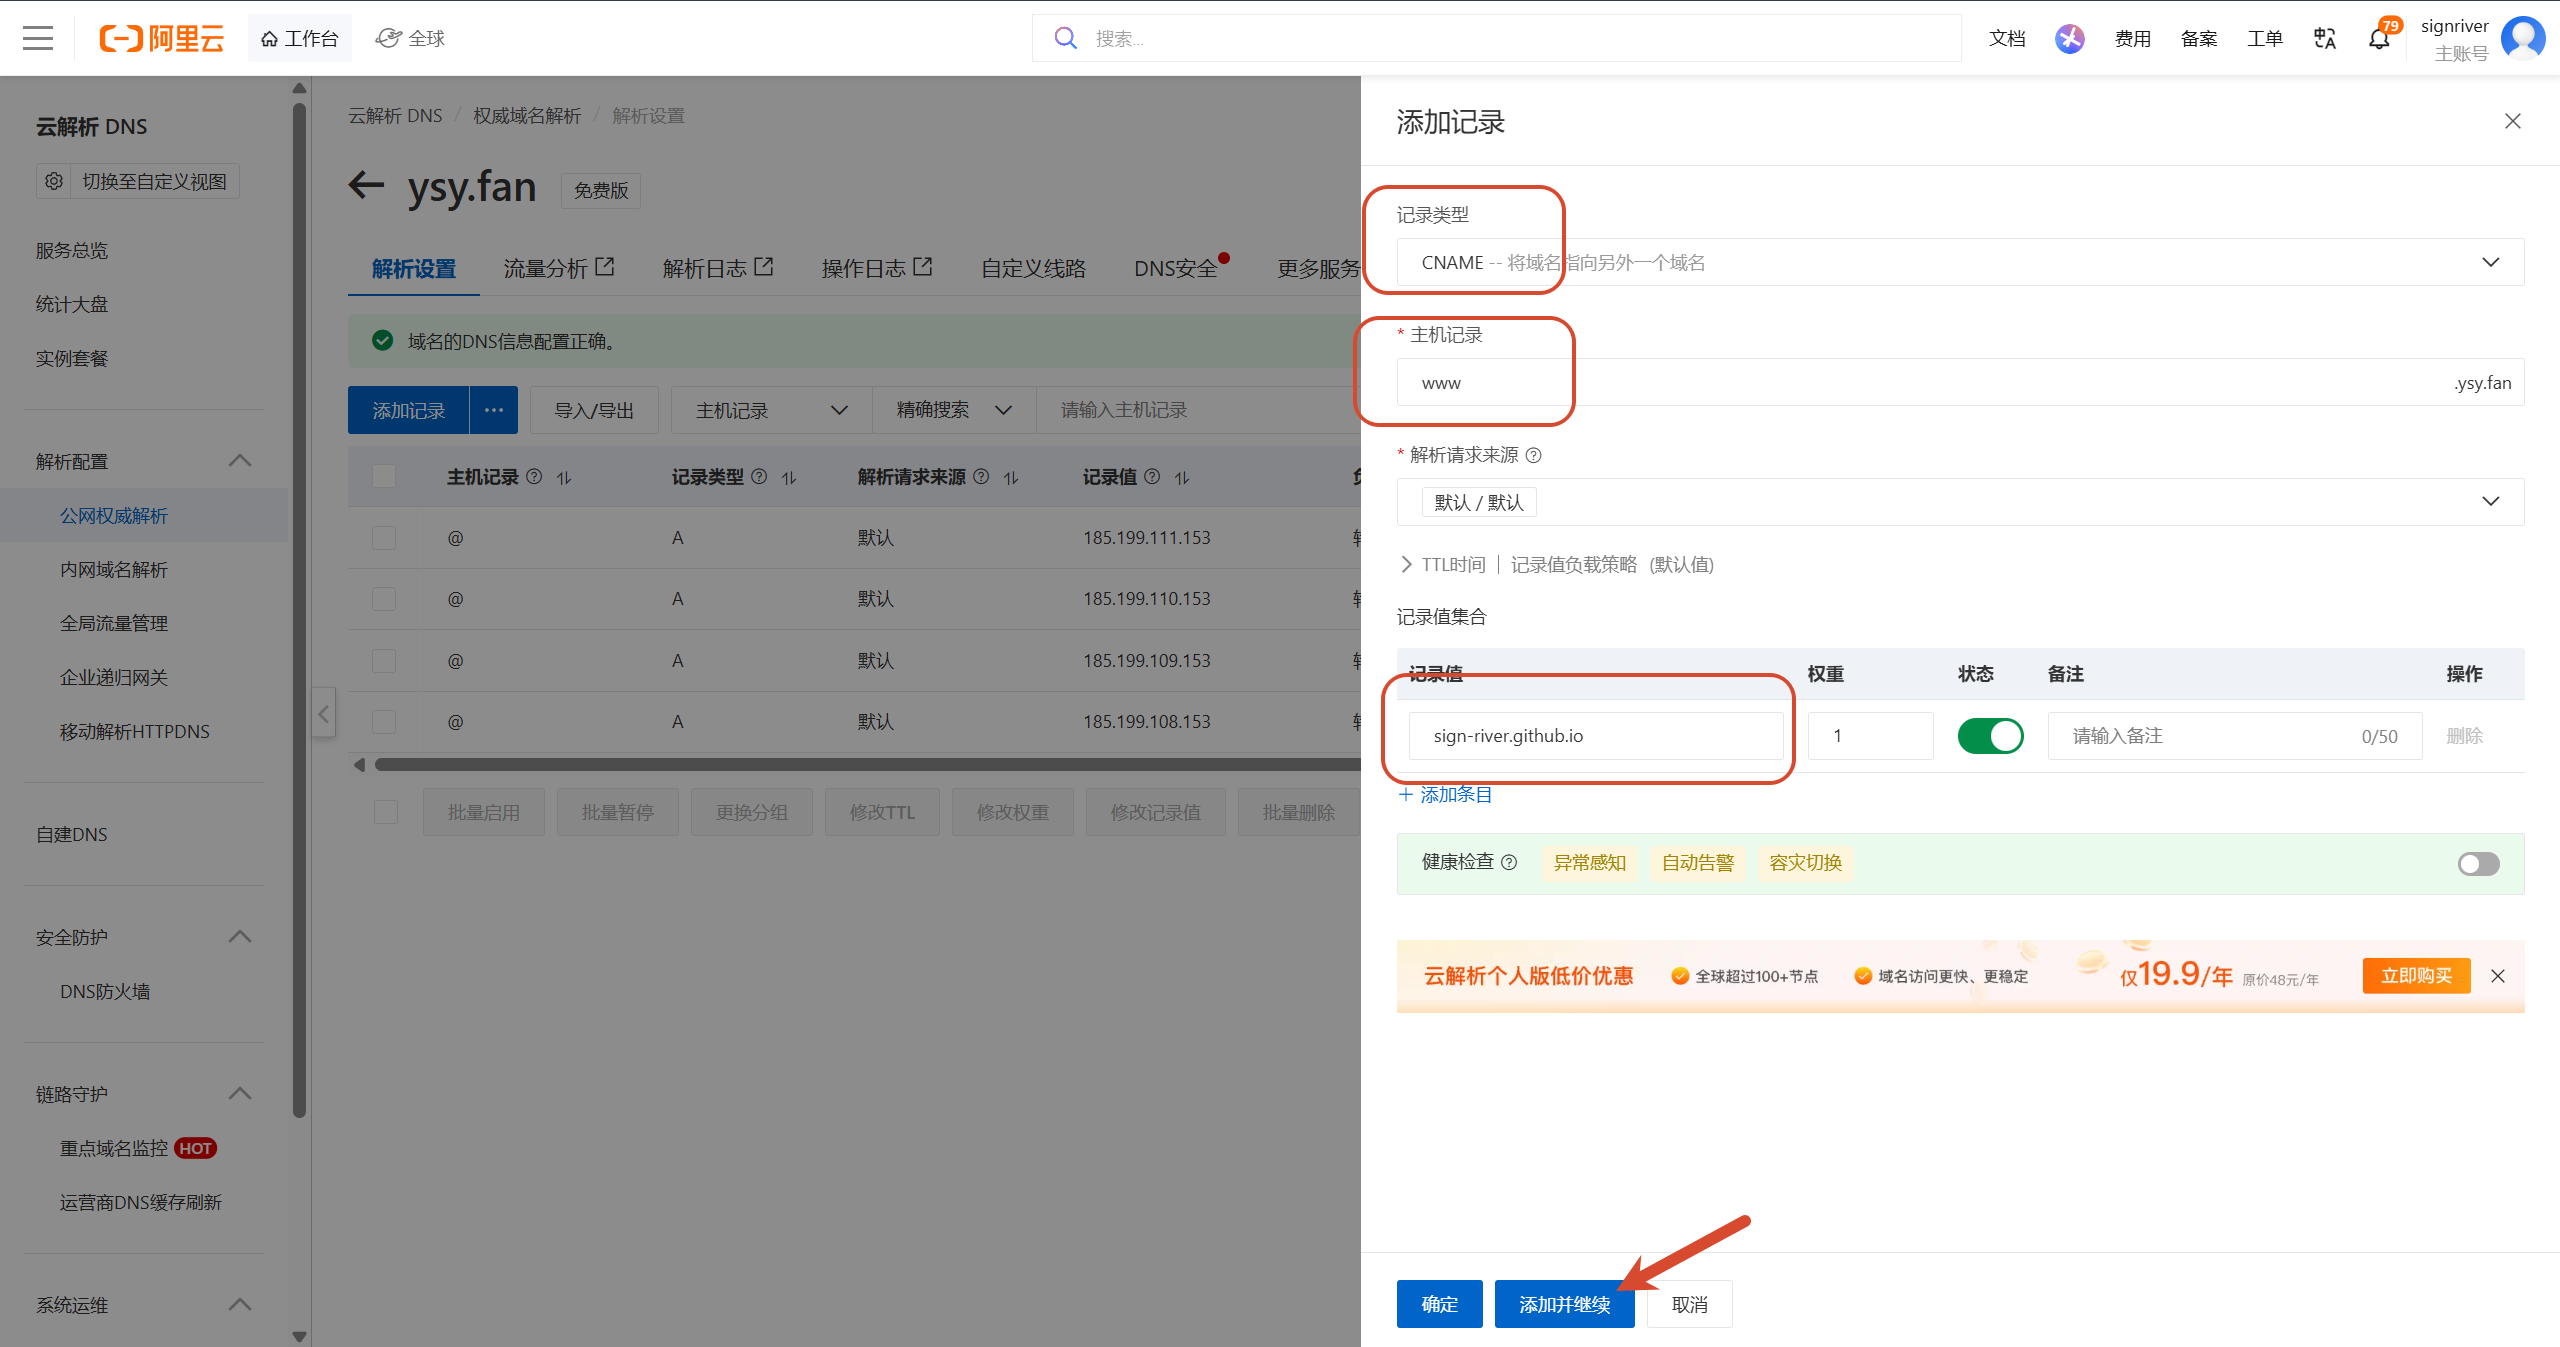
Task: Collapse the 解析配置 sidebar section
Action: pyautogui.click(x=240, y=461)
